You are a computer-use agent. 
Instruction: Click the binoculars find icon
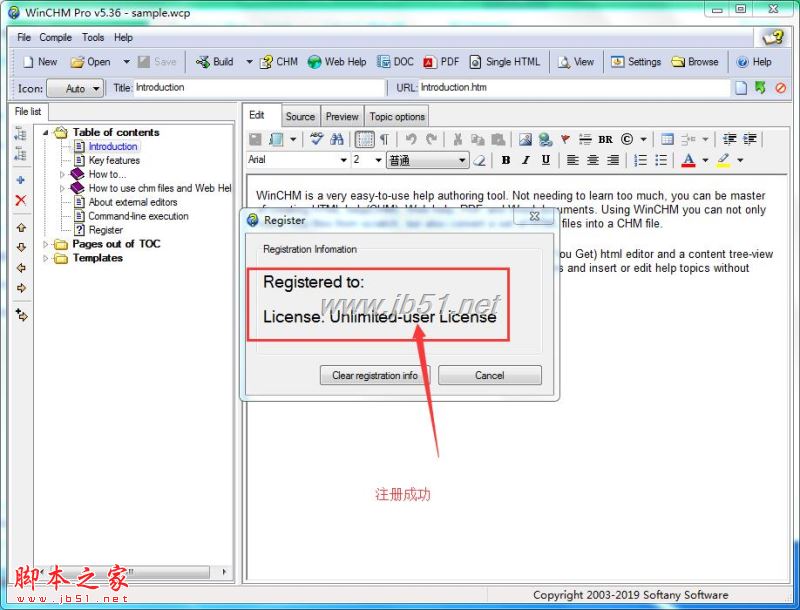[337, 139]
